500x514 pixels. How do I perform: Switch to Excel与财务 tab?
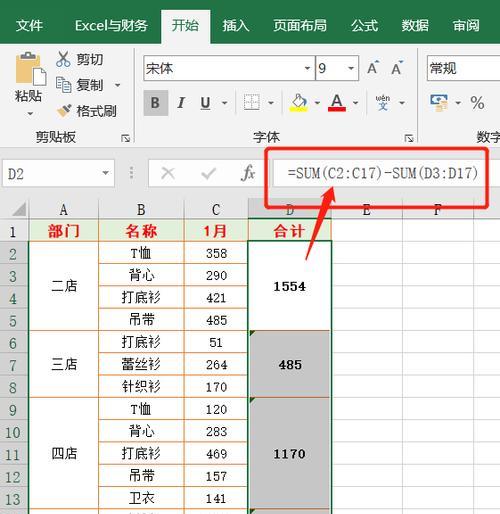111,25
